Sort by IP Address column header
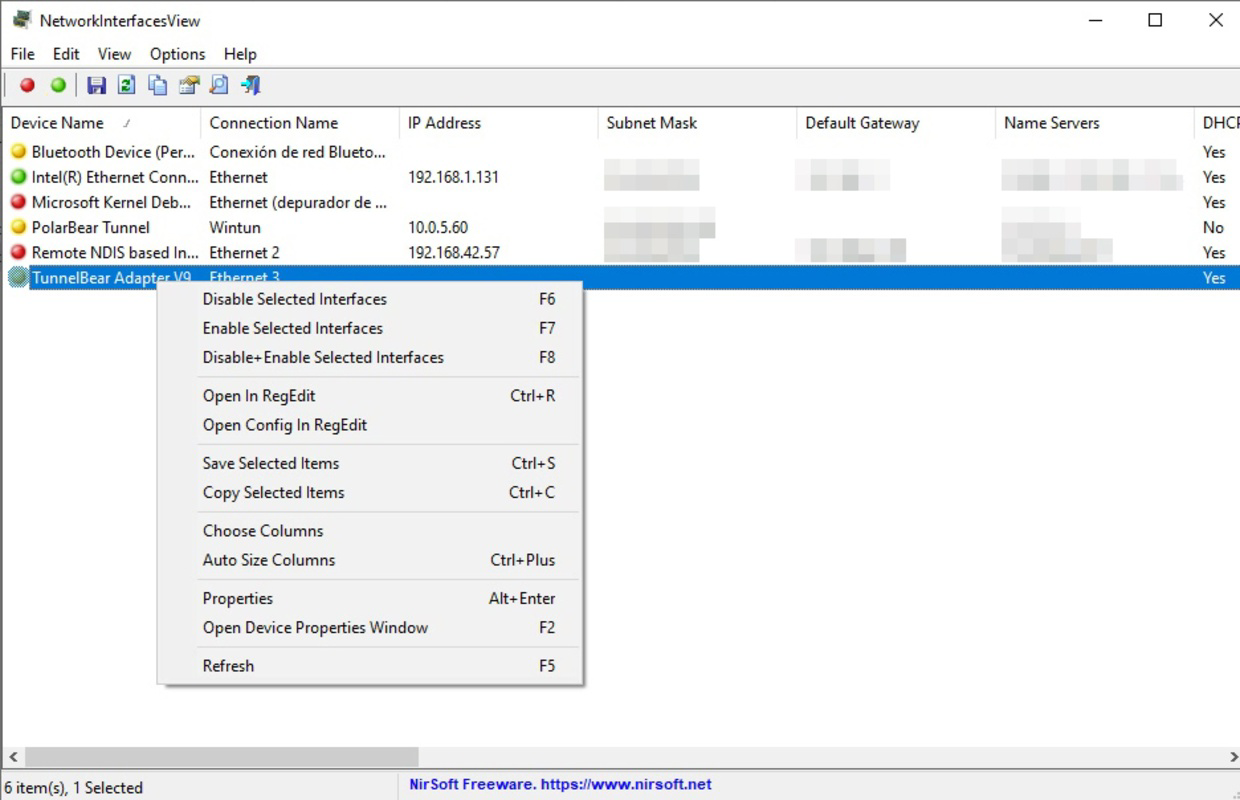Image resolution: width=1240 pixels, height=800 pixels. (x=498, y=123)
